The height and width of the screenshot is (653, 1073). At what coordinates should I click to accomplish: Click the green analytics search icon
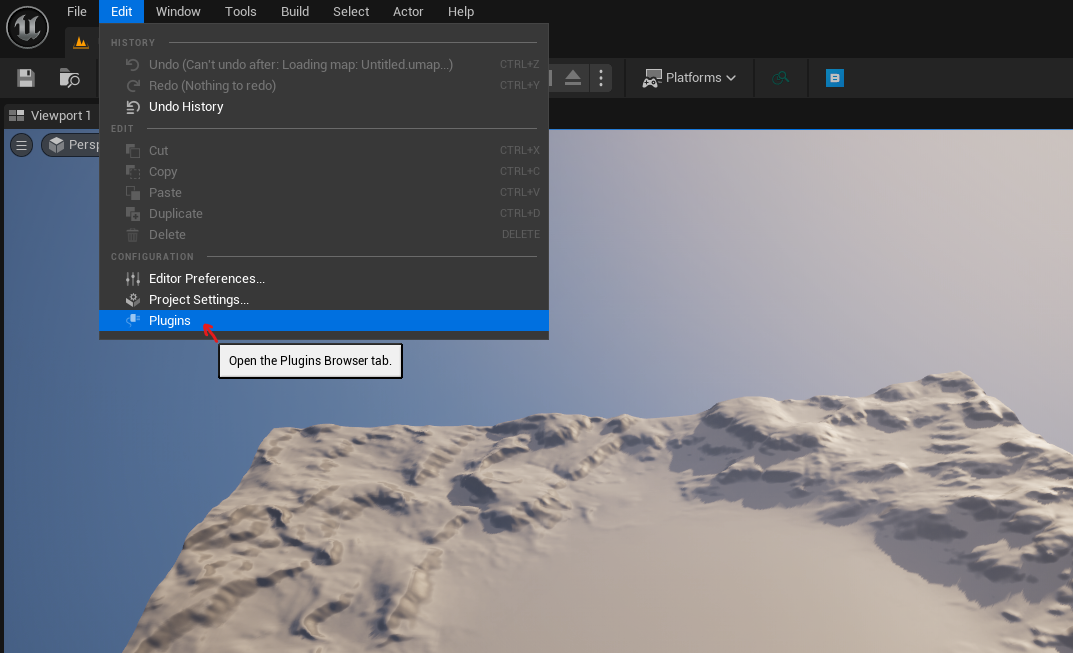pos(781,78)
